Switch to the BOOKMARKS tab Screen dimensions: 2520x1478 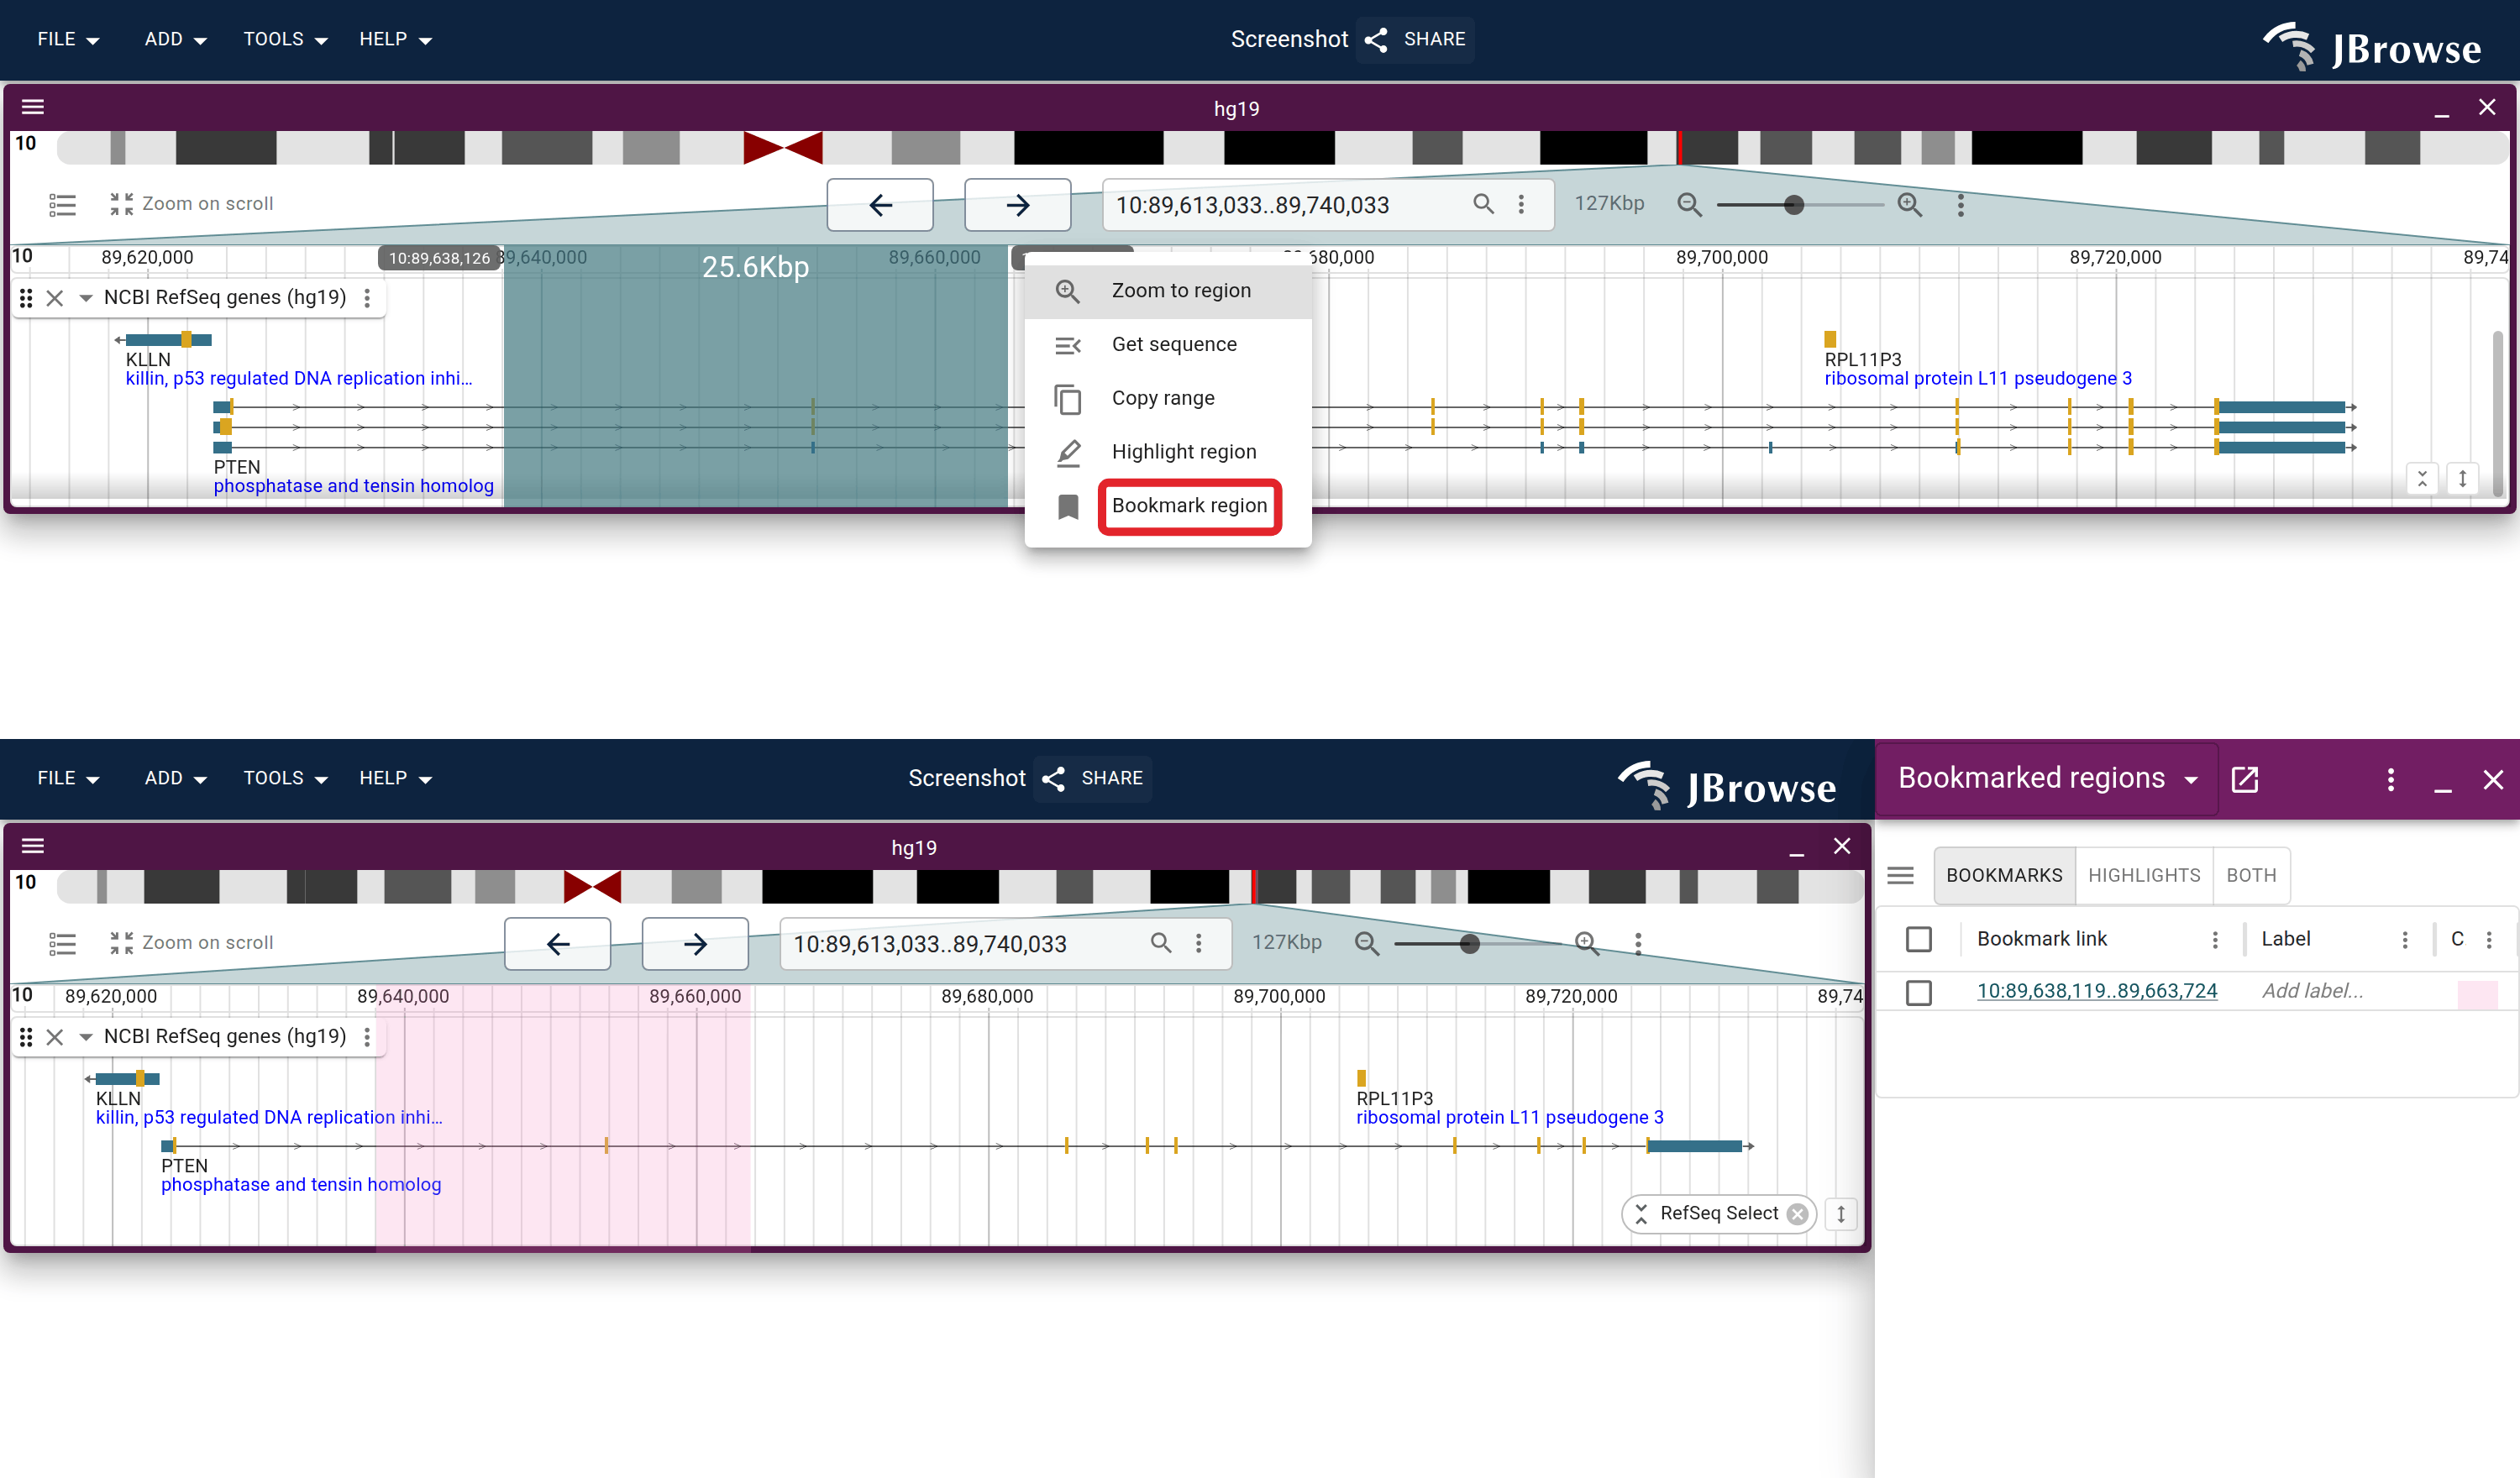click(2004, 876)
